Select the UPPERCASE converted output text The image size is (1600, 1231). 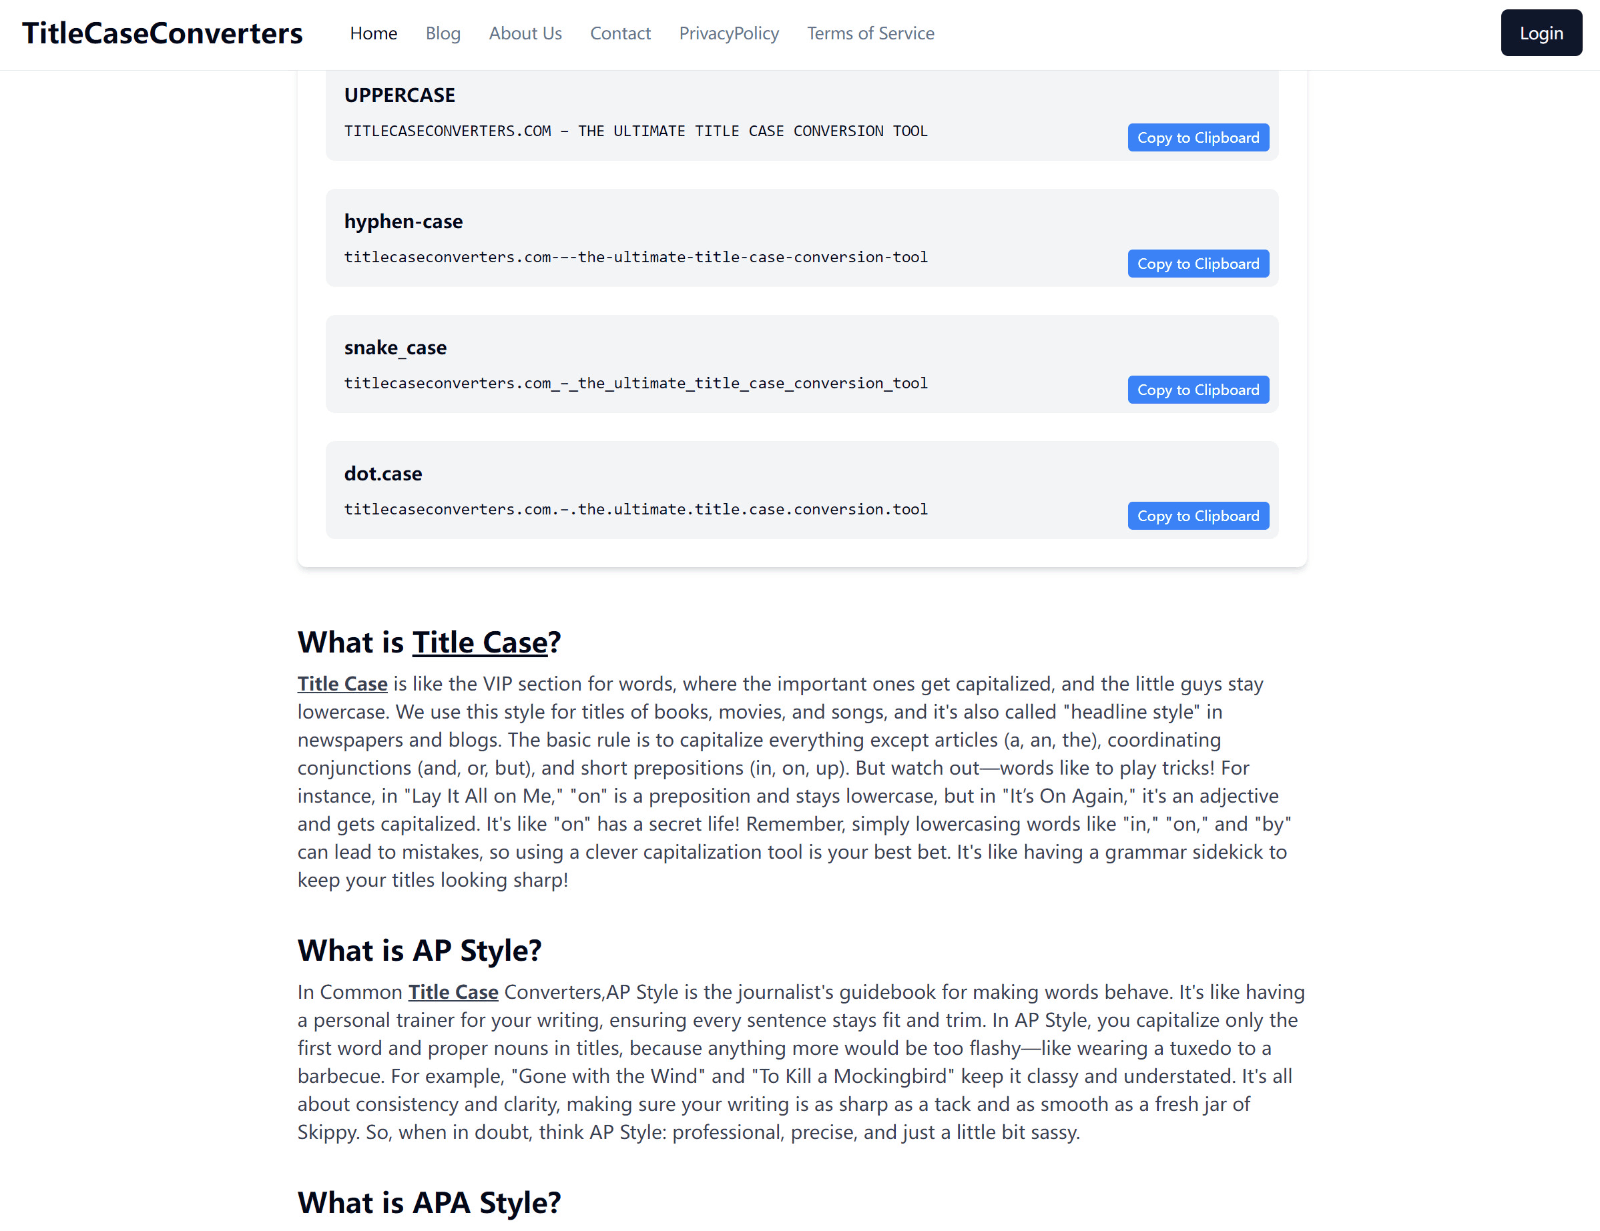636,131
